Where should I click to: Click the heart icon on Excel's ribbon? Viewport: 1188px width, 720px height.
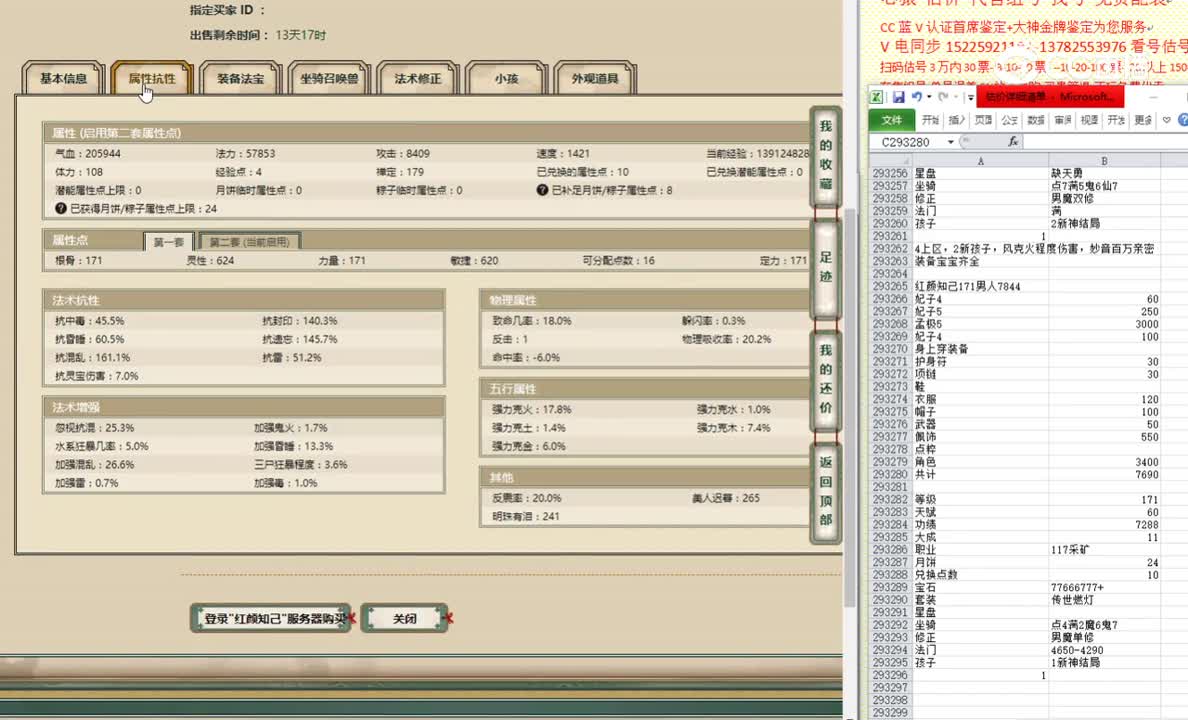pos(1165,120)
